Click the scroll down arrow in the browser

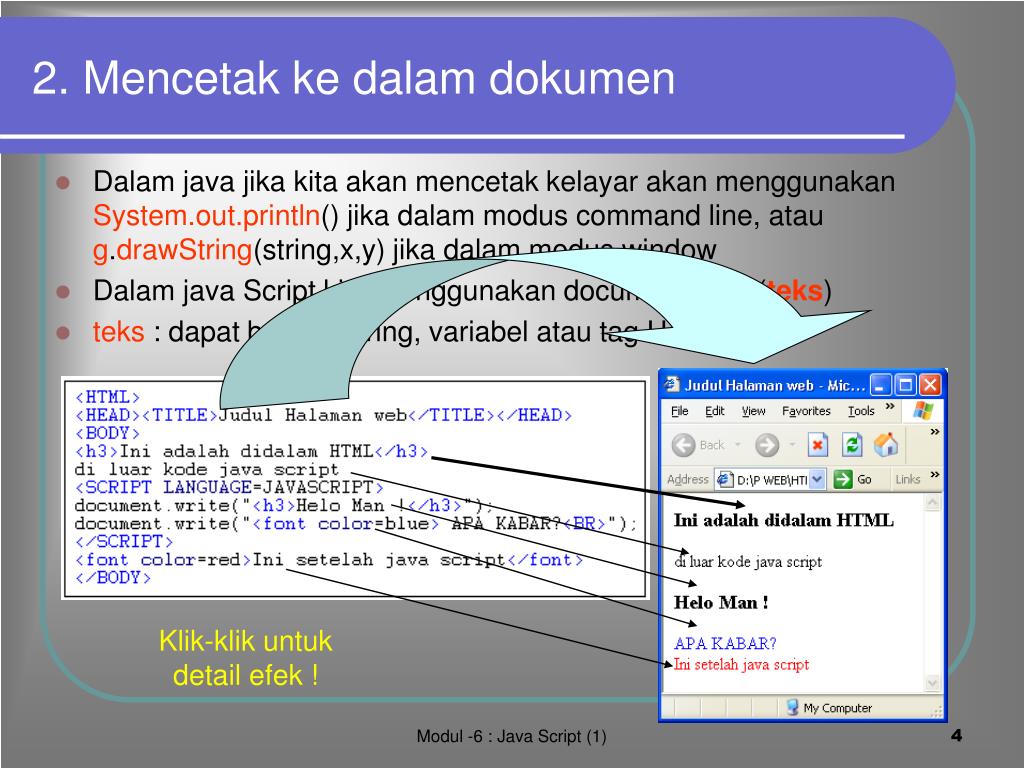tap(932, 683)
